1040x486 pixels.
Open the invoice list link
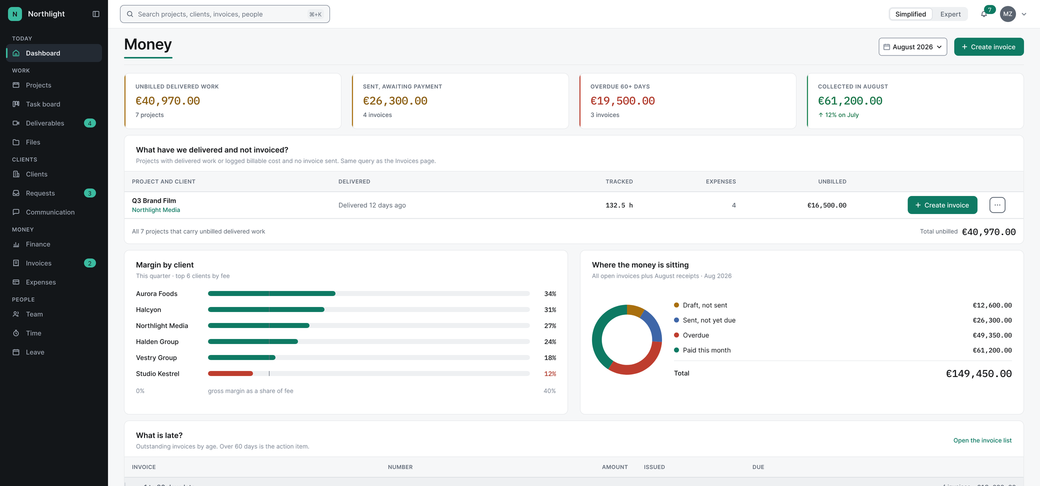(982, 440)
